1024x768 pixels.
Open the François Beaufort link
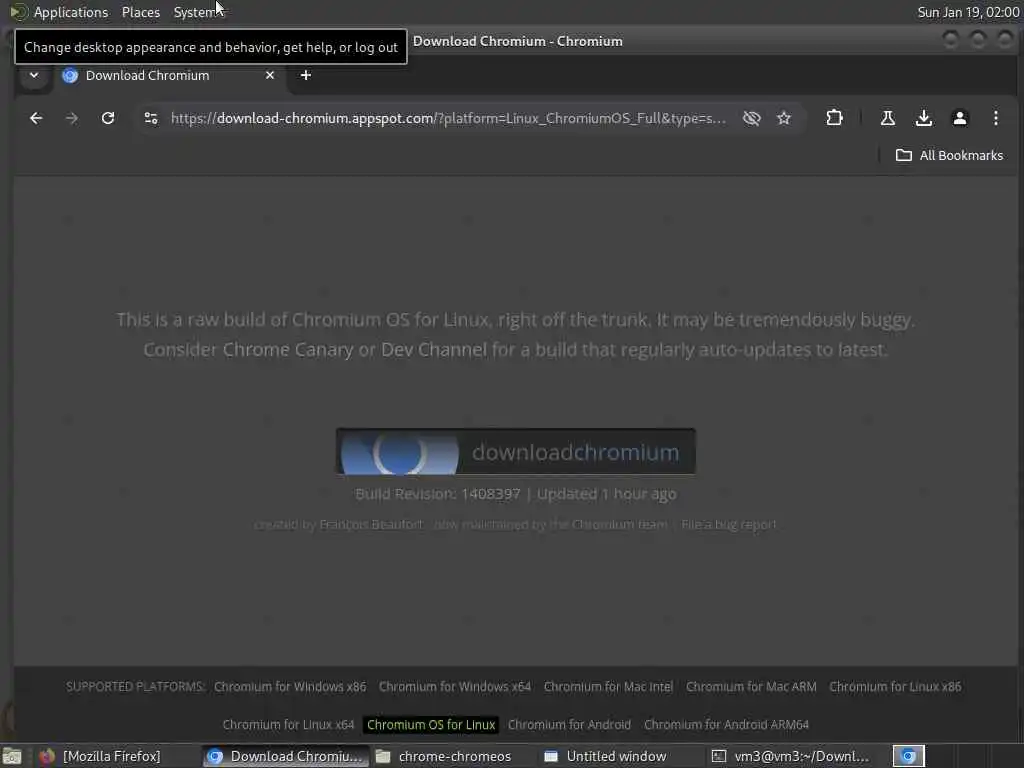(x=371, y=524)
